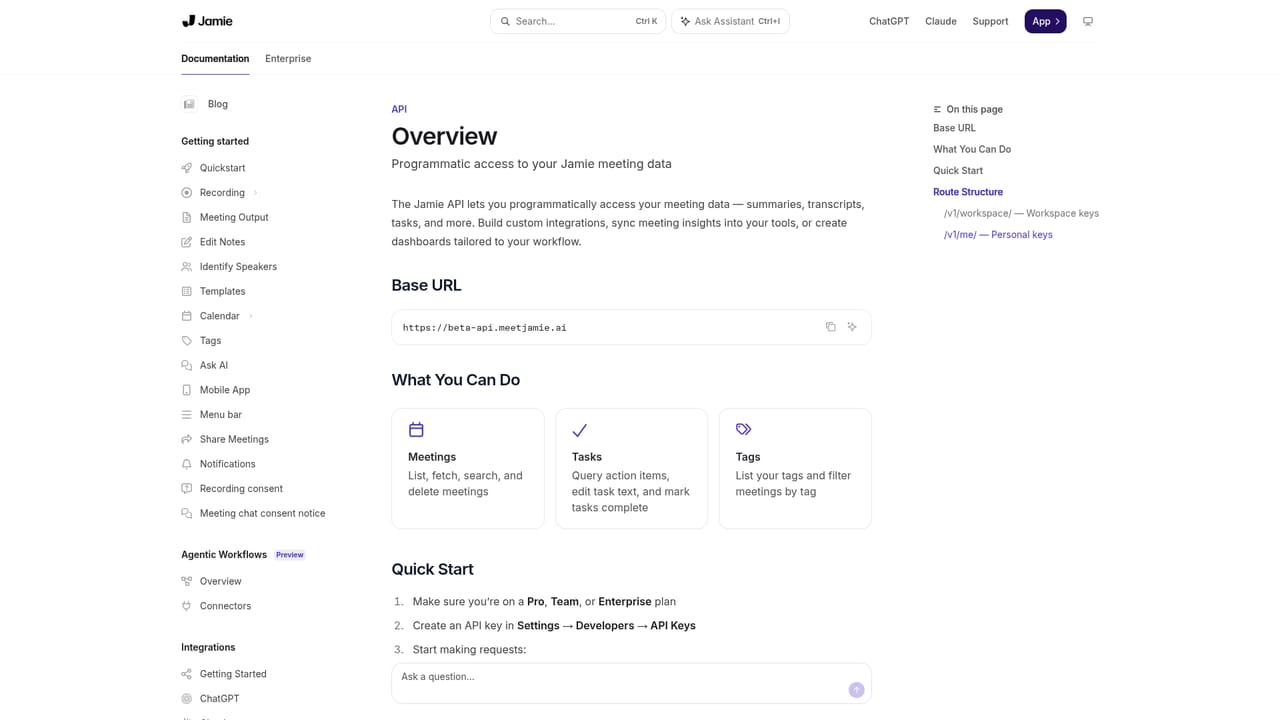Focus the Search field in header
This screenshot has width=1280, height=720.
click(578, 21)
